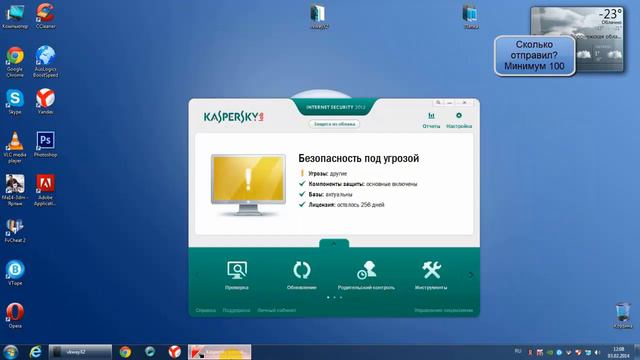Switch to the Kaspersky taskbar button
This screenshot has height=360, width=640.
click(x=220, y=352)
